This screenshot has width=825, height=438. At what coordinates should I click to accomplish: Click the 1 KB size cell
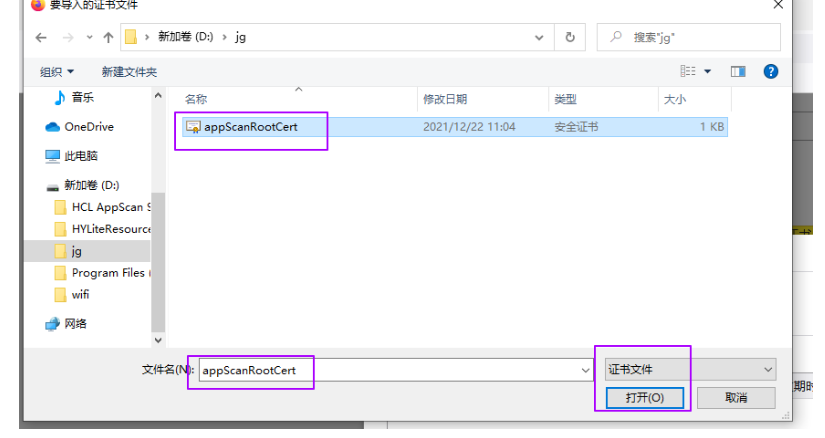(712, 127)
